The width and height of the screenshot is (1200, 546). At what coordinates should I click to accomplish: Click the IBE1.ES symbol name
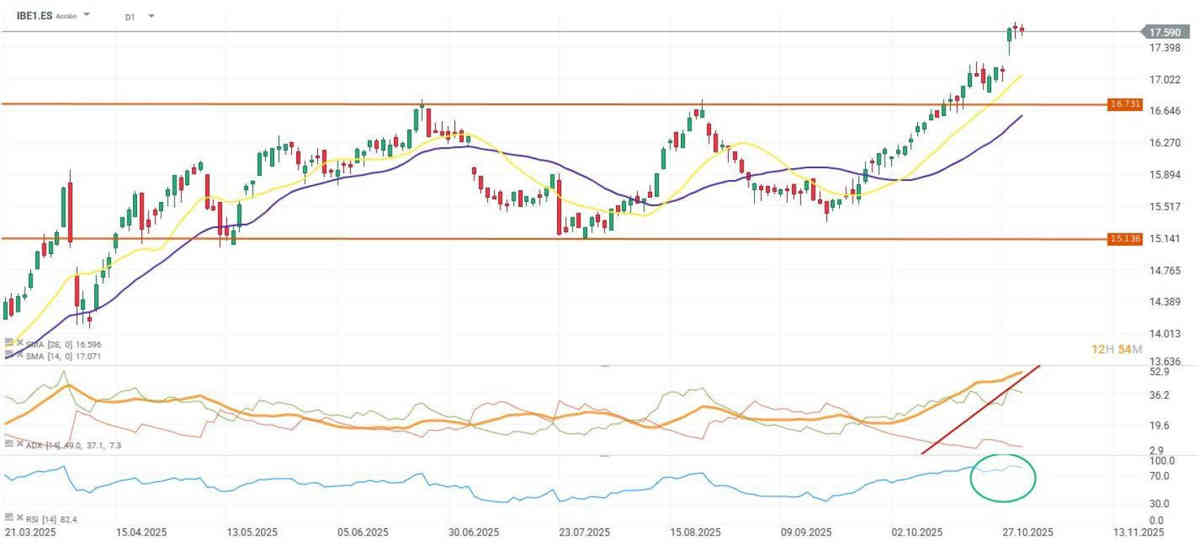pos(35,16)
